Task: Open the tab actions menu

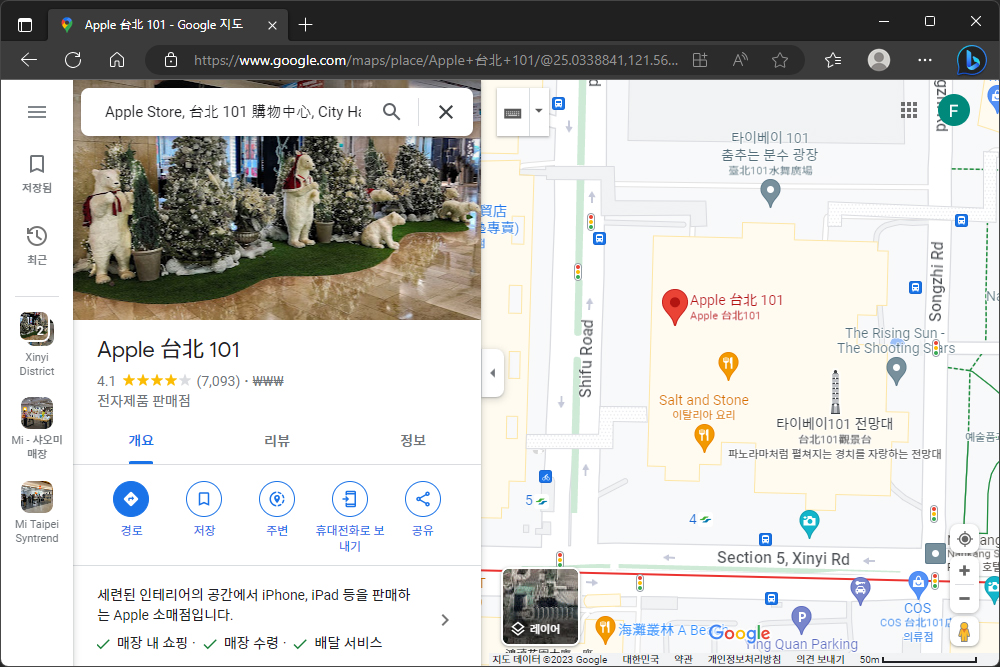Action: coord(25,26)
